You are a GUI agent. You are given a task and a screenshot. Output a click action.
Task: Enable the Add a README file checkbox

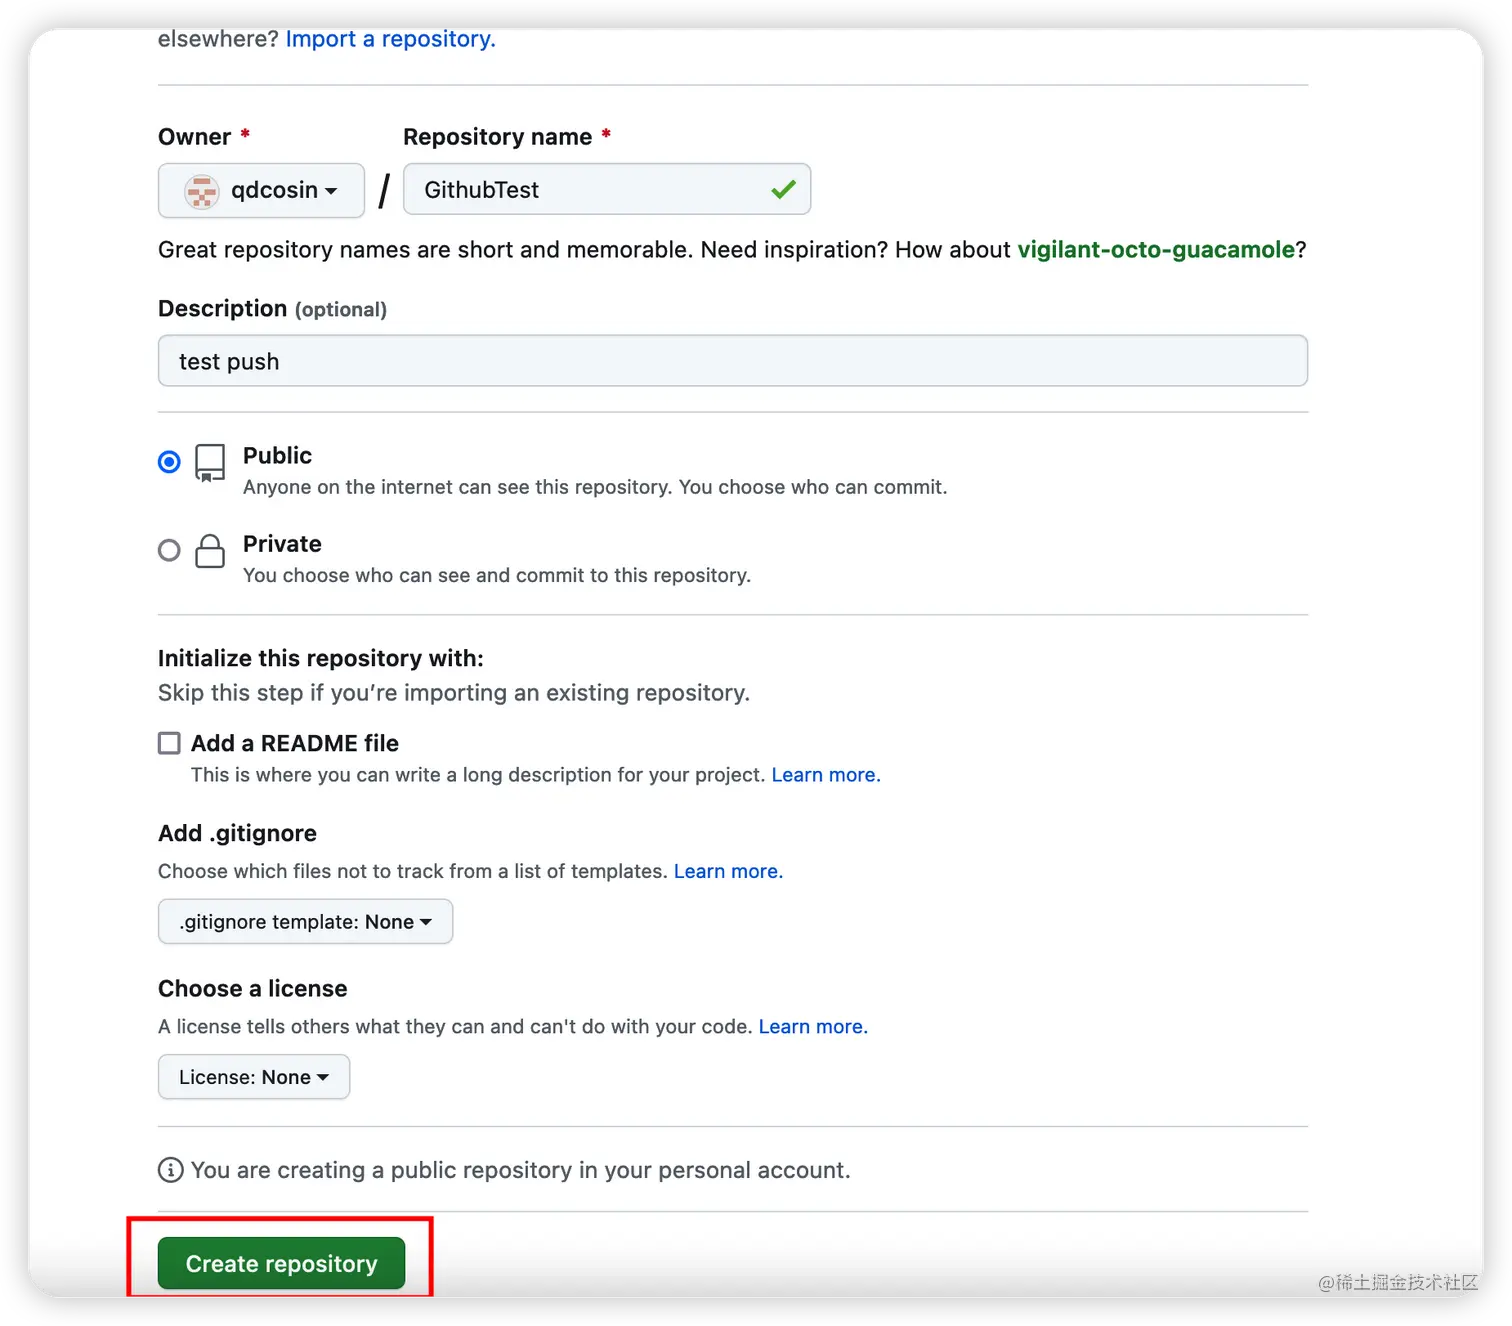coord(170,743)
